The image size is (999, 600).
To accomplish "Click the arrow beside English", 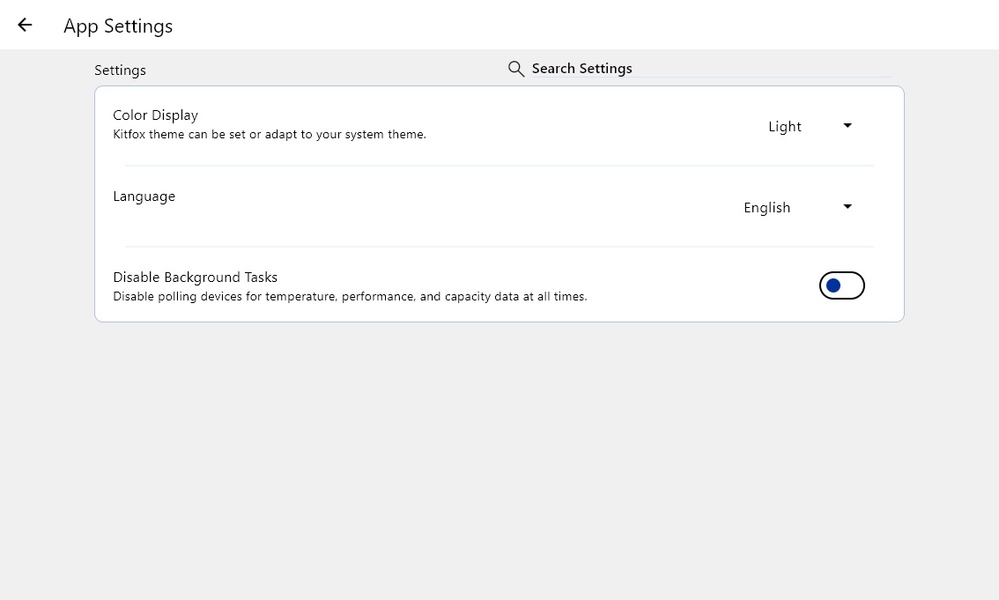I will pyautogui.click(x=847, y=207).
